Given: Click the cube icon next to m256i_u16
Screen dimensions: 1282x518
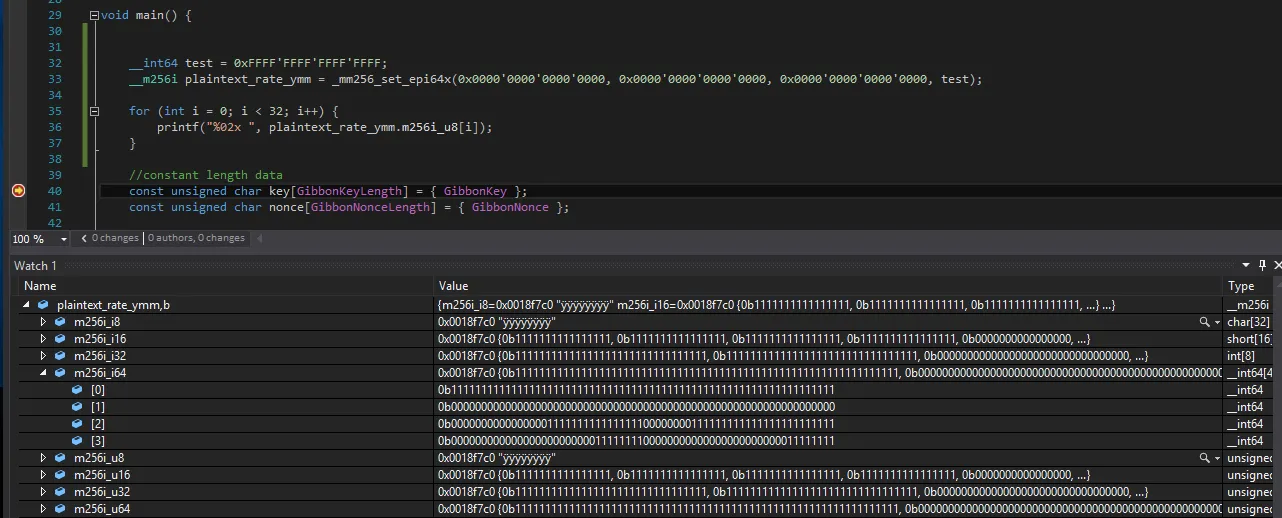Looking at the screenshot, I should click(x=59, y=475).
